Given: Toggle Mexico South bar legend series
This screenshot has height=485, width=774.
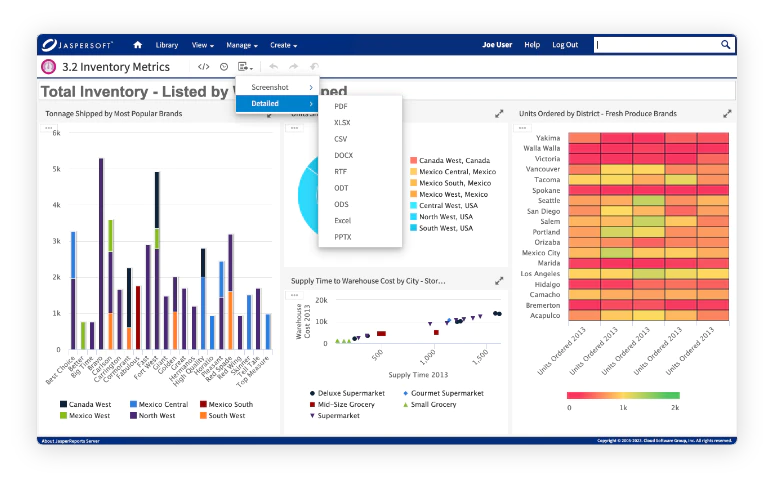Looking at the screenshot, I should click(x=226, y=404).
